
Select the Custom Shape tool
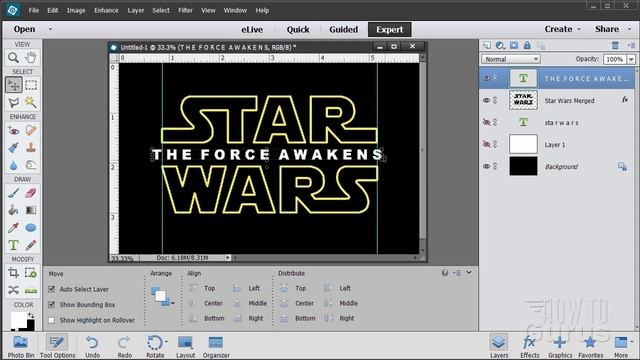click(31, 228)
